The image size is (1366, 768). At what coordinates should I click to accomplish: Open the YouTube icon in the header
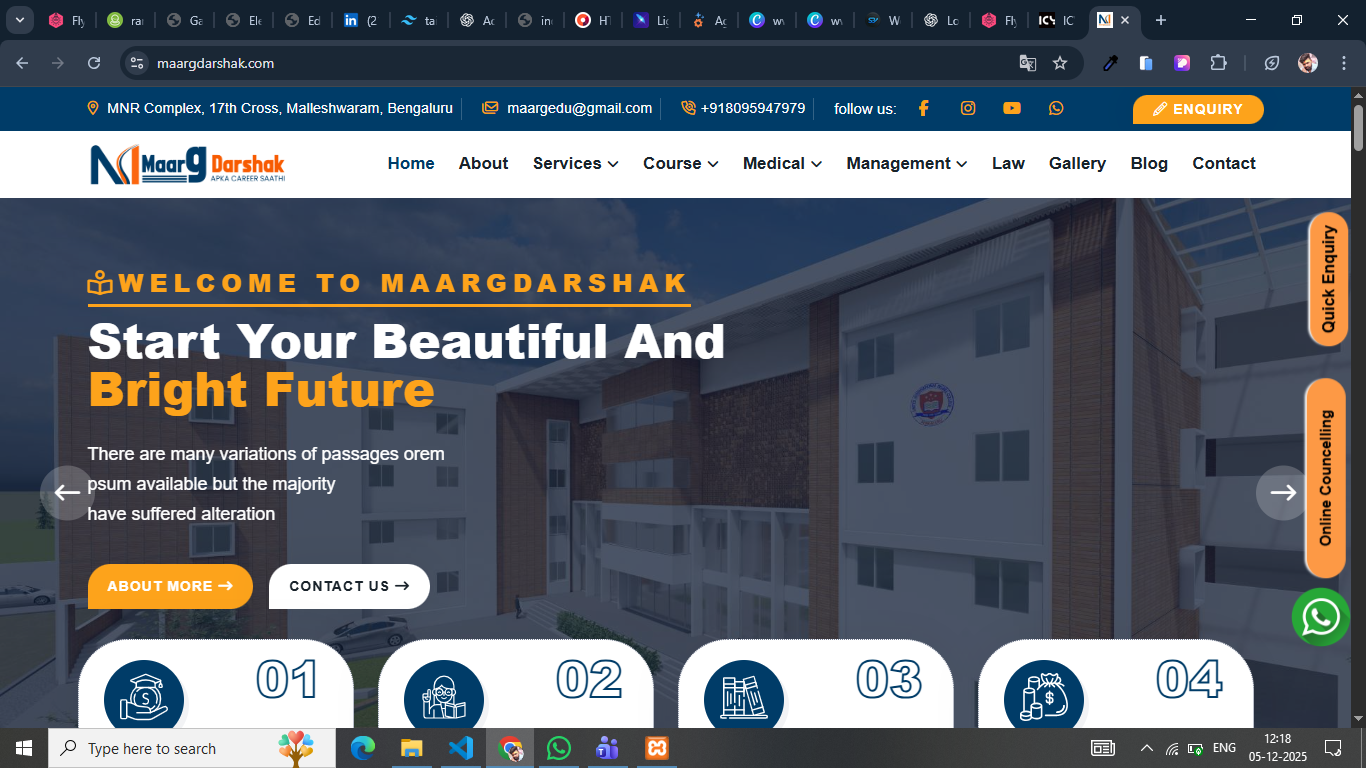pyautogui.click(x=1012, y=108)
